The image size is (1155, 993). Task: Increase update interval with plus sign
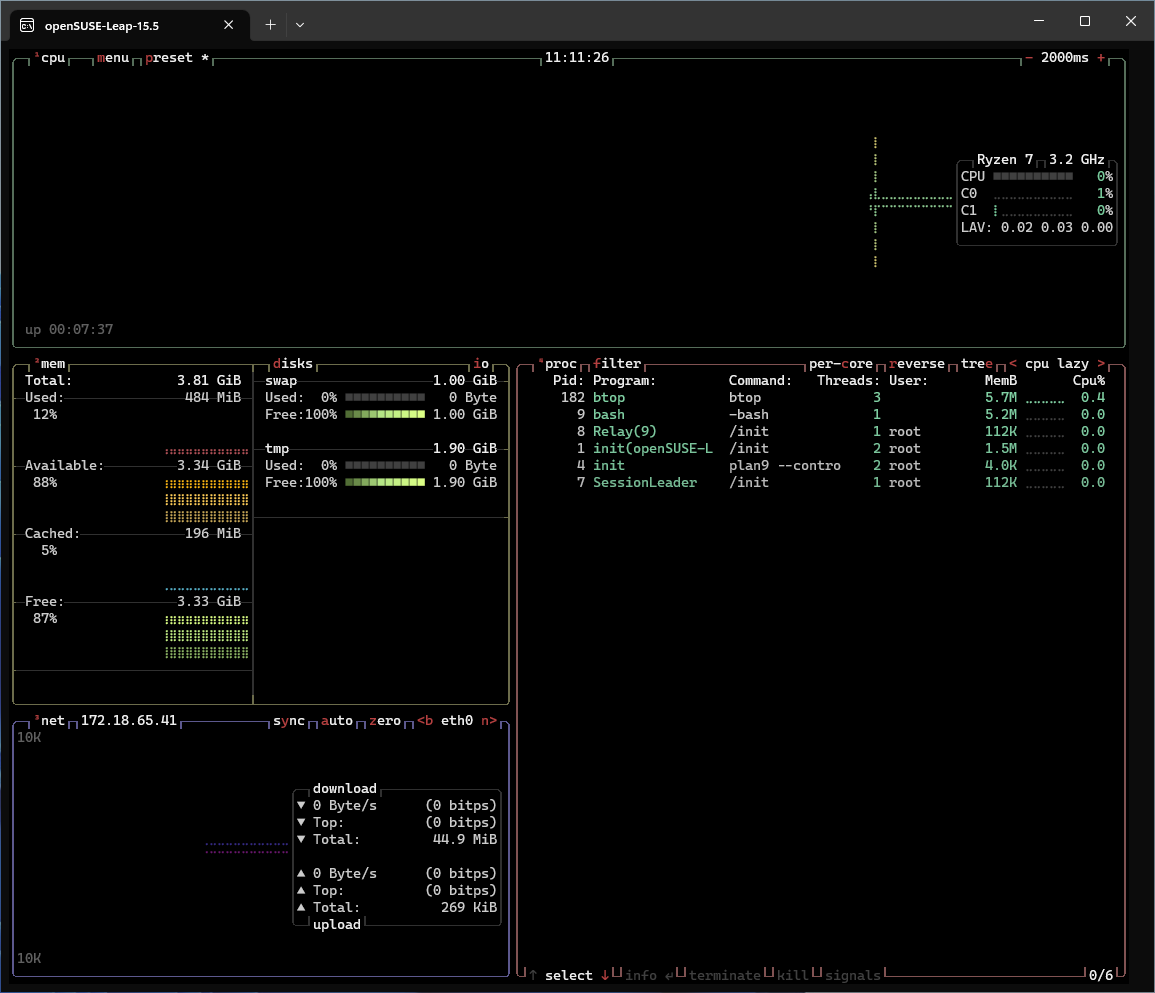(1101, 57)
